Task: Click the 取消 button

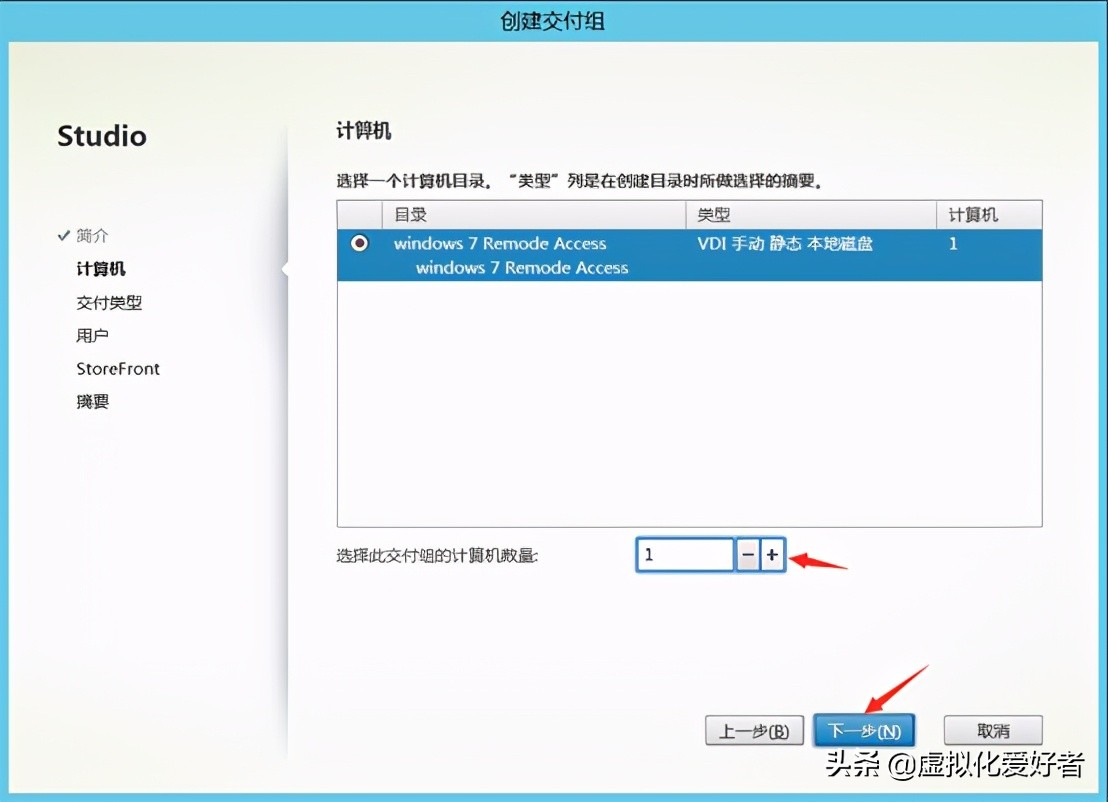Action: tap(993, 731)
